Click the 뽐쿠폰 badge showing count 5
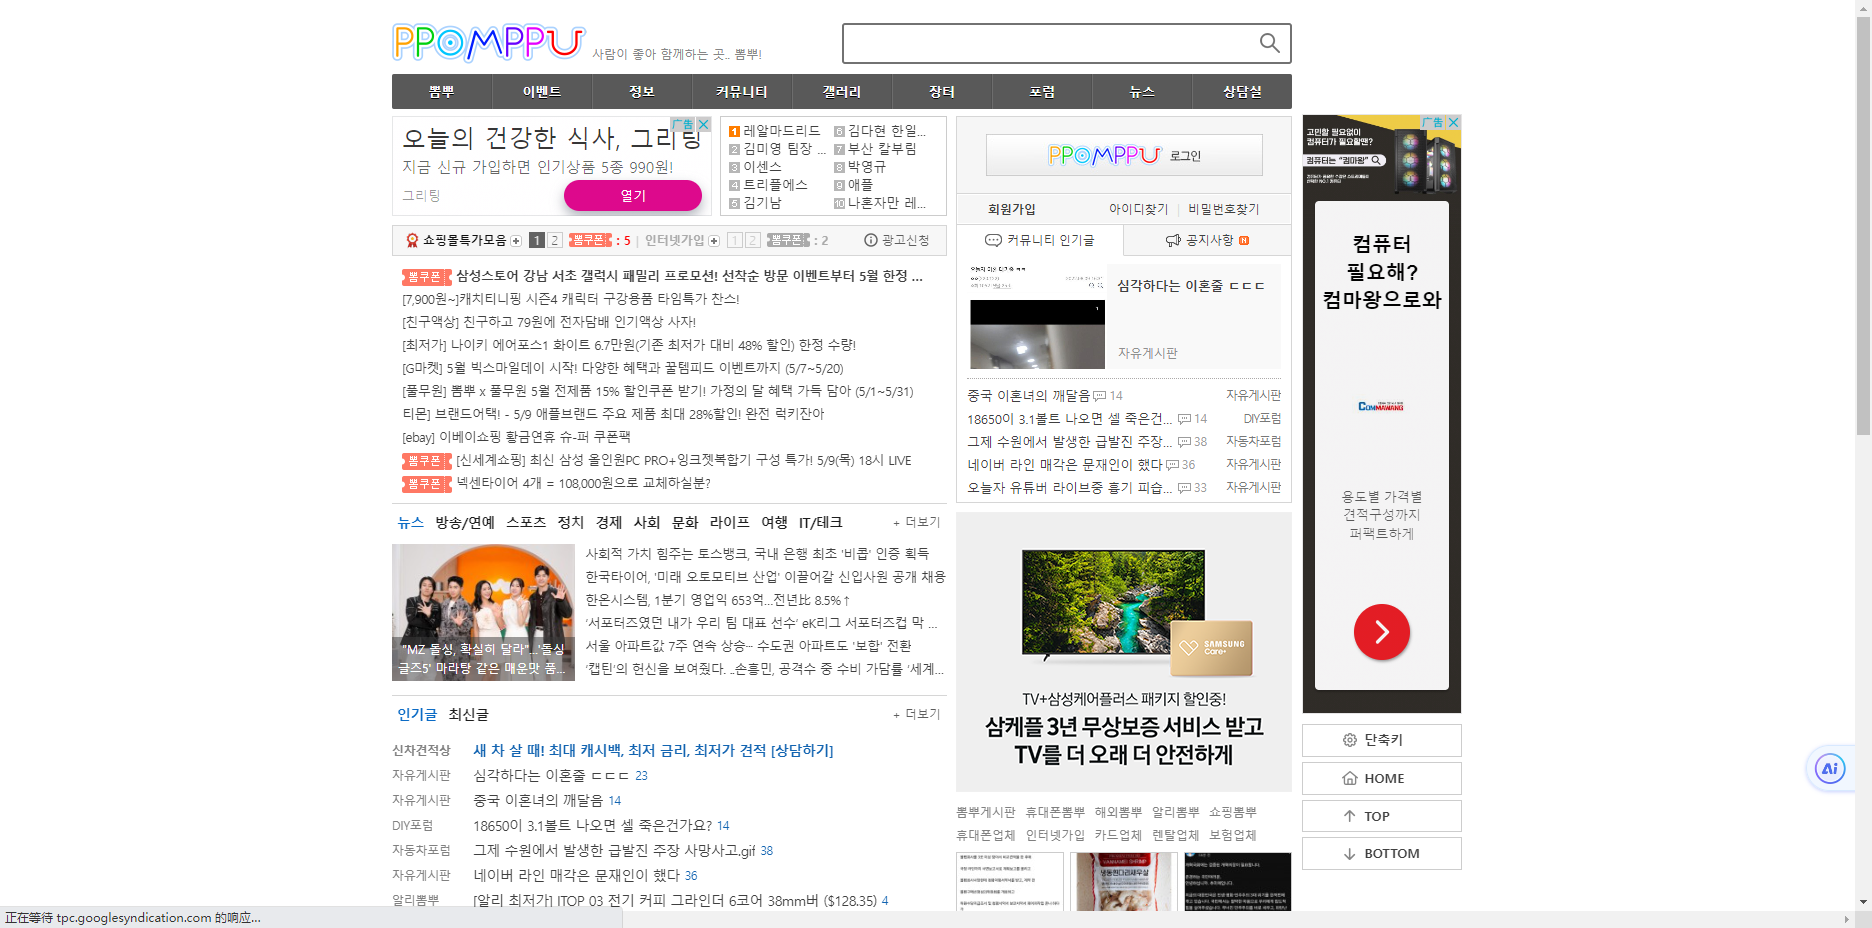1872x928 pixels. pos(590,240)
